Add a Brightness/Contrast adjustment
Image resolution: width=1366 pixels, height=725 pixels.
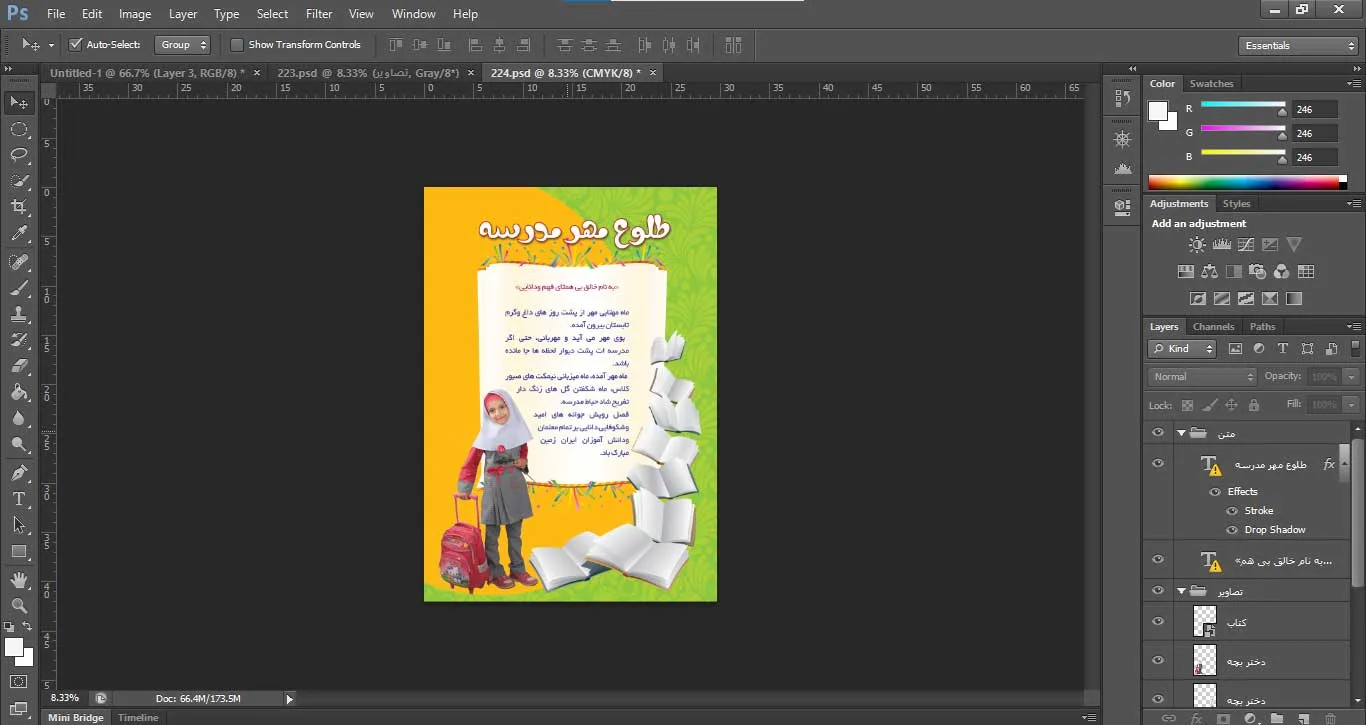pos(1197,245)
